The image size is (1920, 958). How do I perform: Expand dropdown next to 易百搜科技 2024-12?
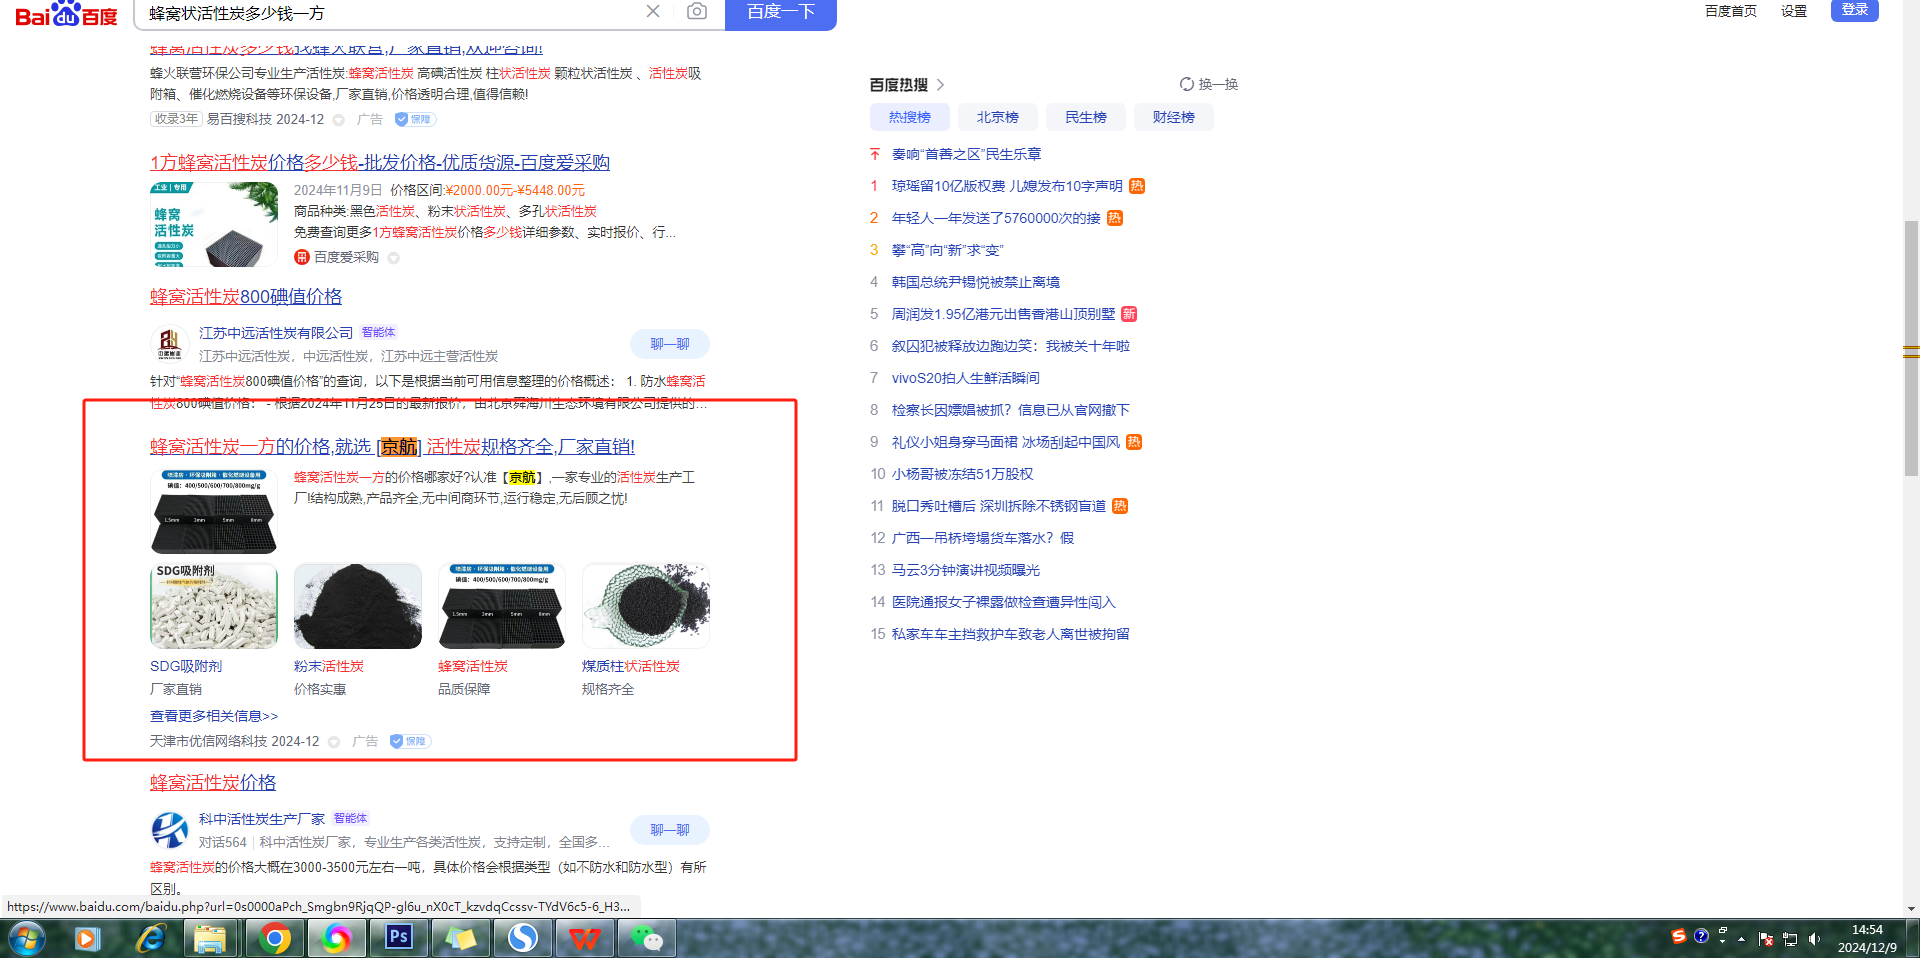point(339,120)
